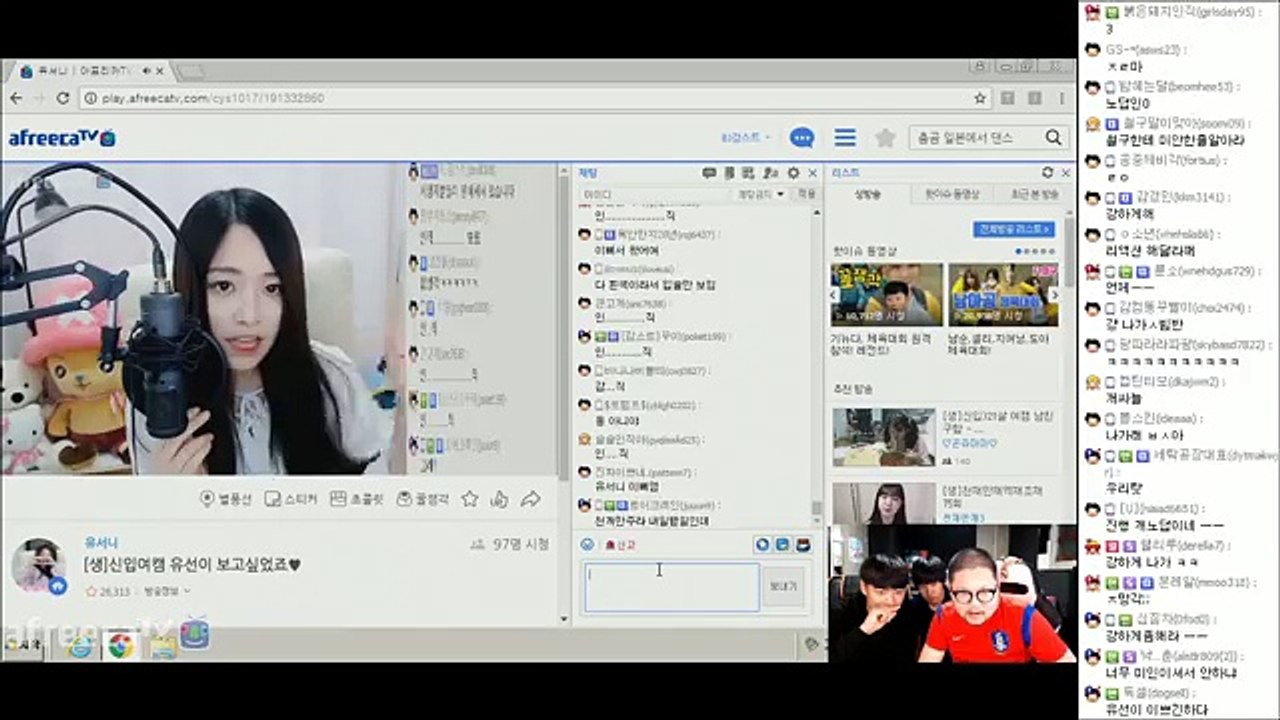Open first recommended broadcast thumbnail
1280x720 pixels.
click(x=884, y=437)
